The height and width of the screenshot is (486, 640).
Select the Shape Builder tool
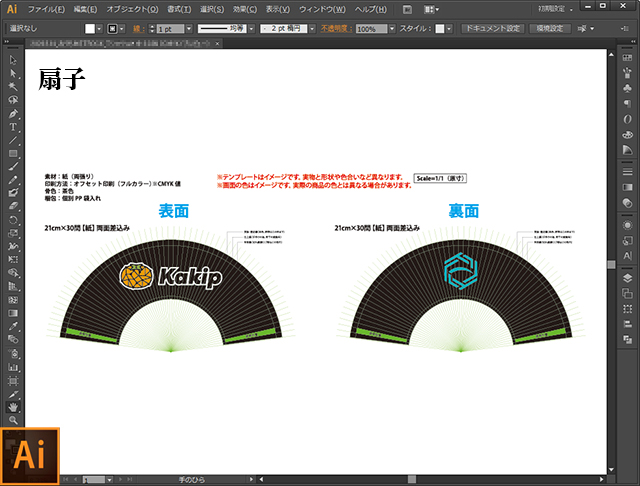click(x=13, y=273)
